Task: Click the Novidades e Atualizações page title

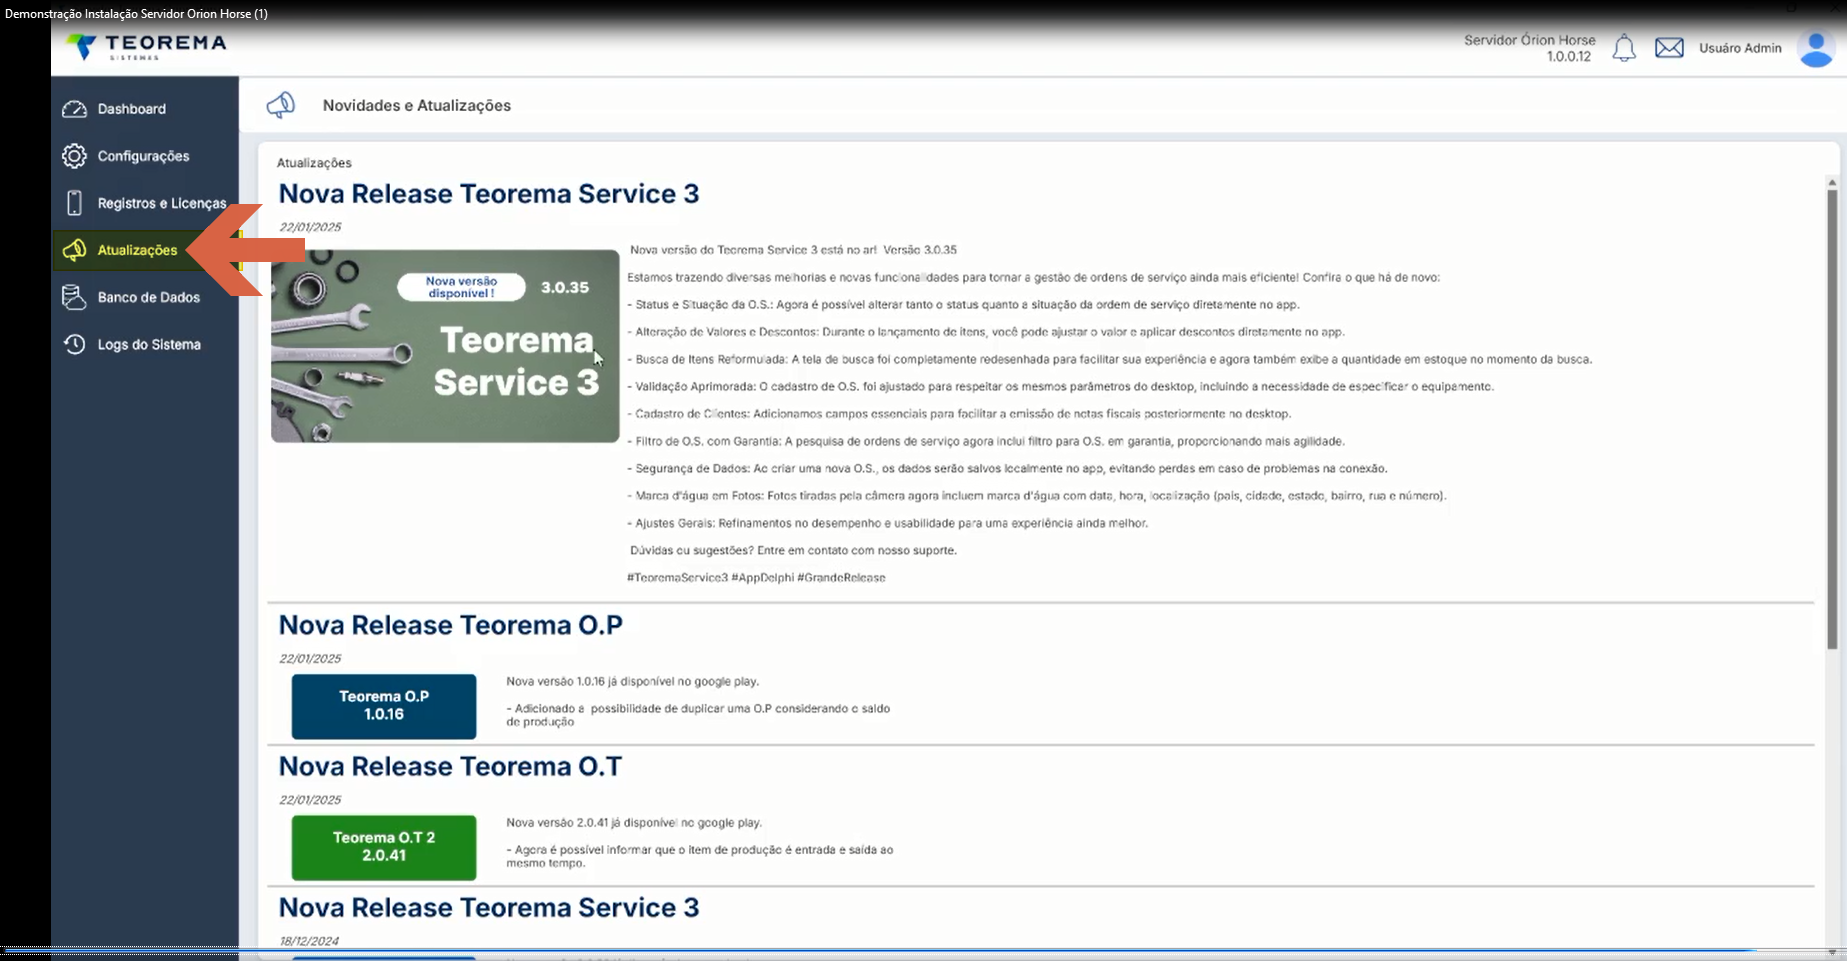Action: [x=417, y=105]
